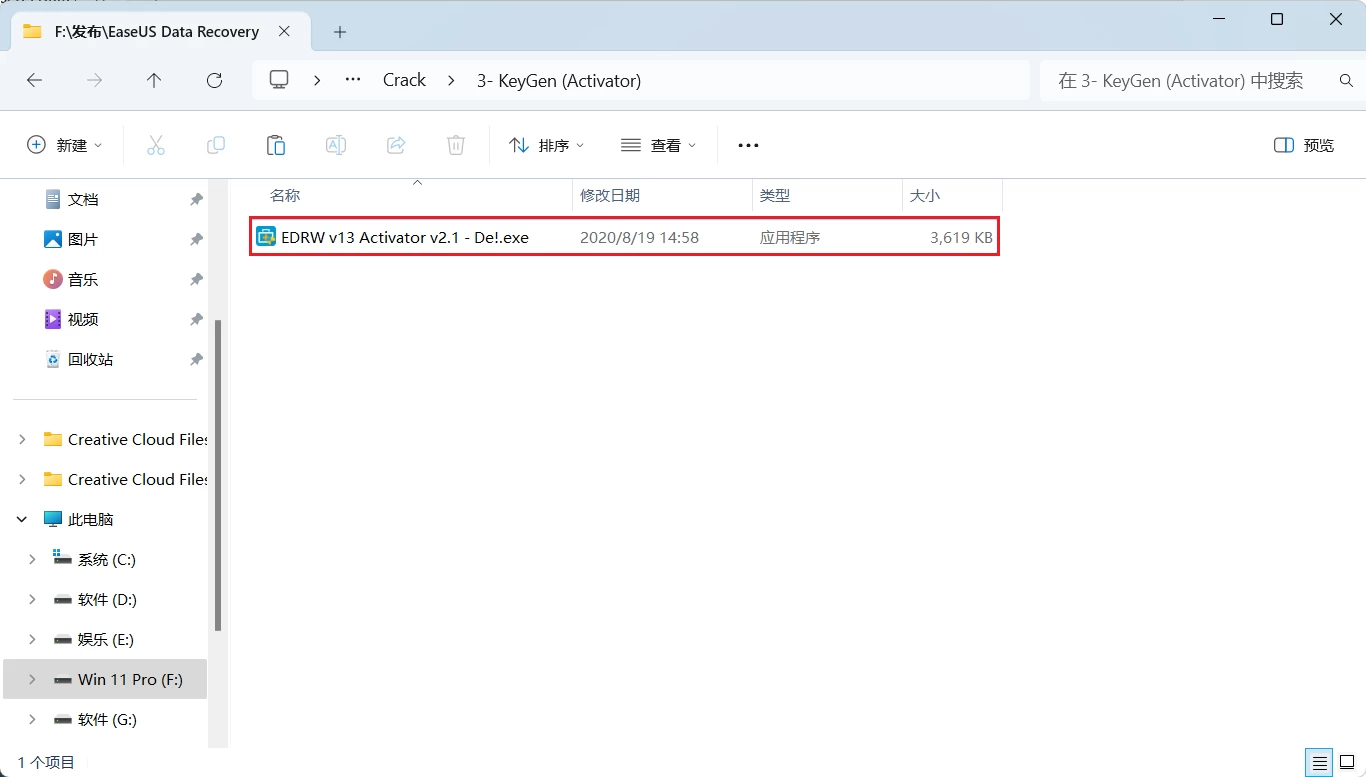
Task: Close the EaseUS Data Recovery tab
Action: (285, 31)
